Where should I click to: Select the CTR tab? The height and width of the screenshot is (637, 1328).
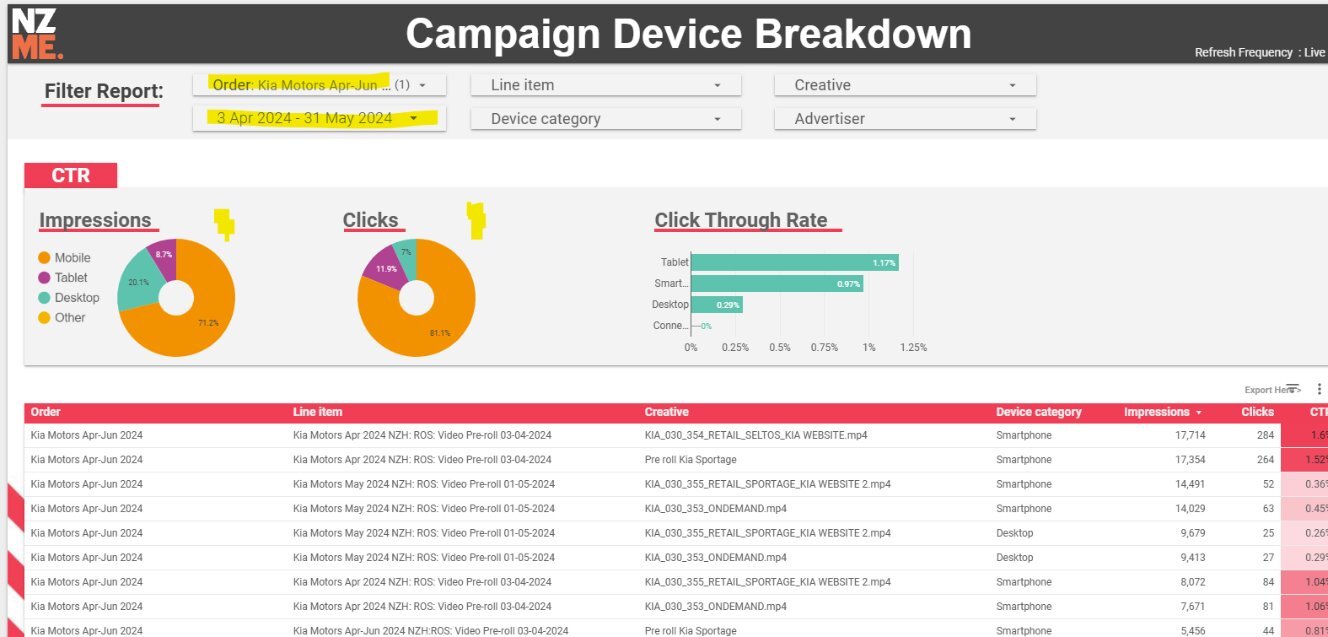tap(70, 176)
